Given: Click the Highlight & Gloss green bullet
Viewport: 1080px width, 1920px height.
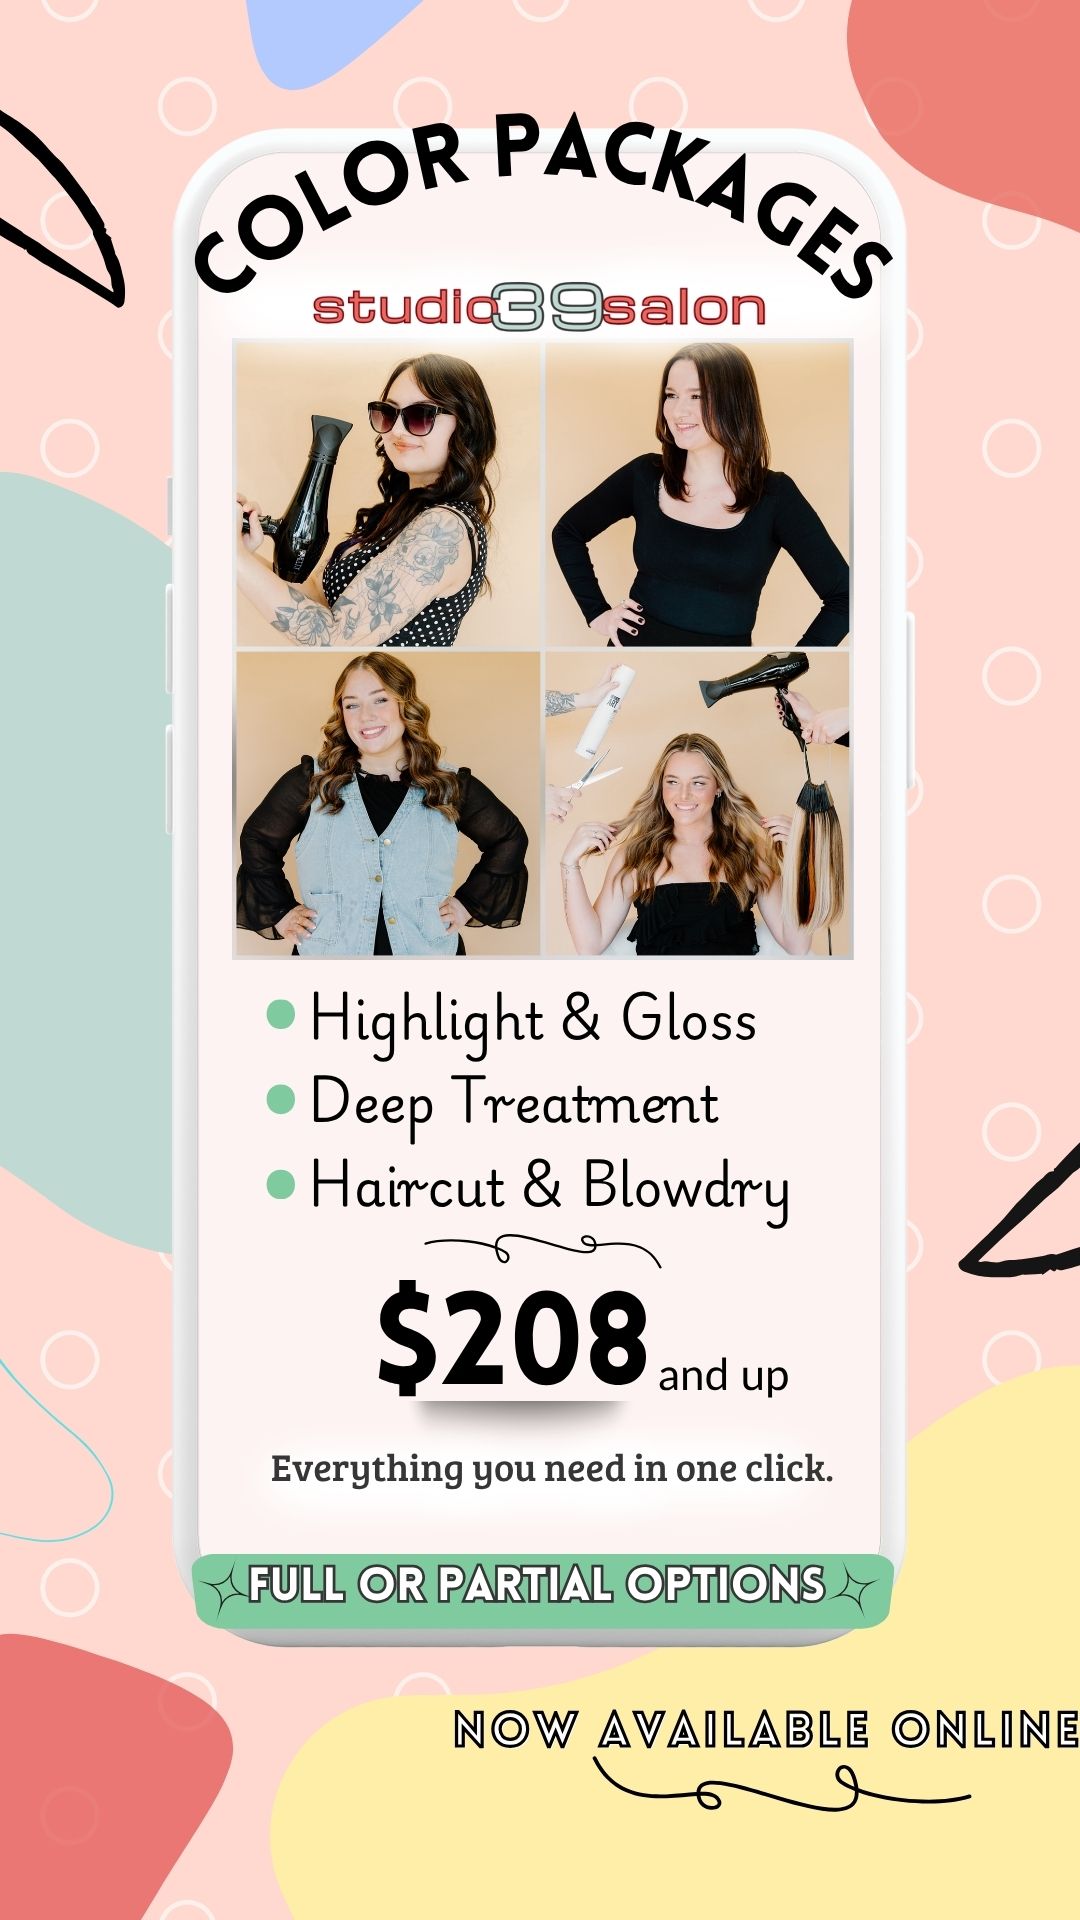Looking at the screenshot, I should pyautogui.click(x=281, y=1016).
